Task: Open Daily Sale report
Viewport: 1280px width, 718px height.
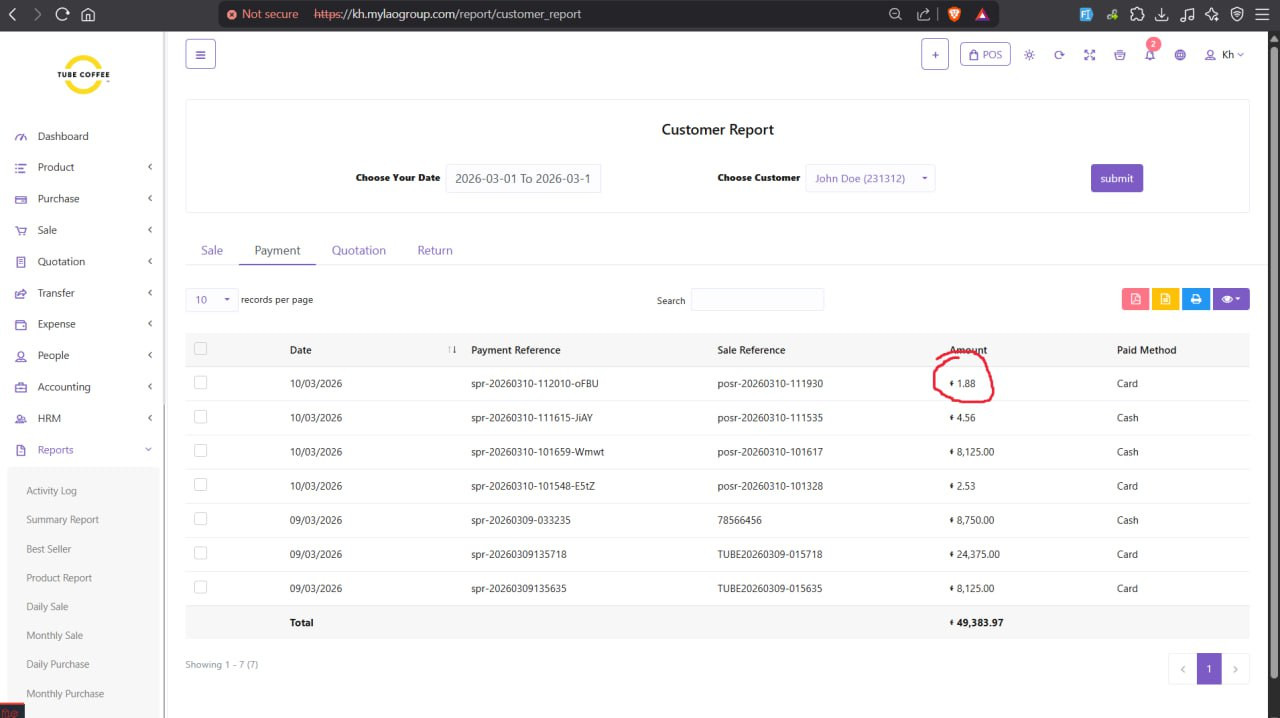Action: pyautogui.click(x=47, y=607)
